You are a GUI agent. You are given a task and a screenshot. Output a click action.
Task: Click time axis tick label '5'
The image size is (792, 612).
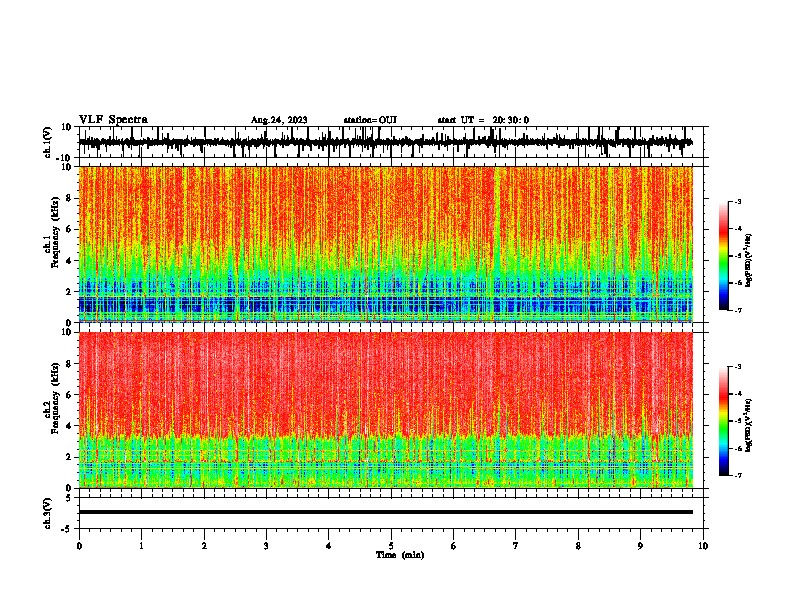click(391, 545)
